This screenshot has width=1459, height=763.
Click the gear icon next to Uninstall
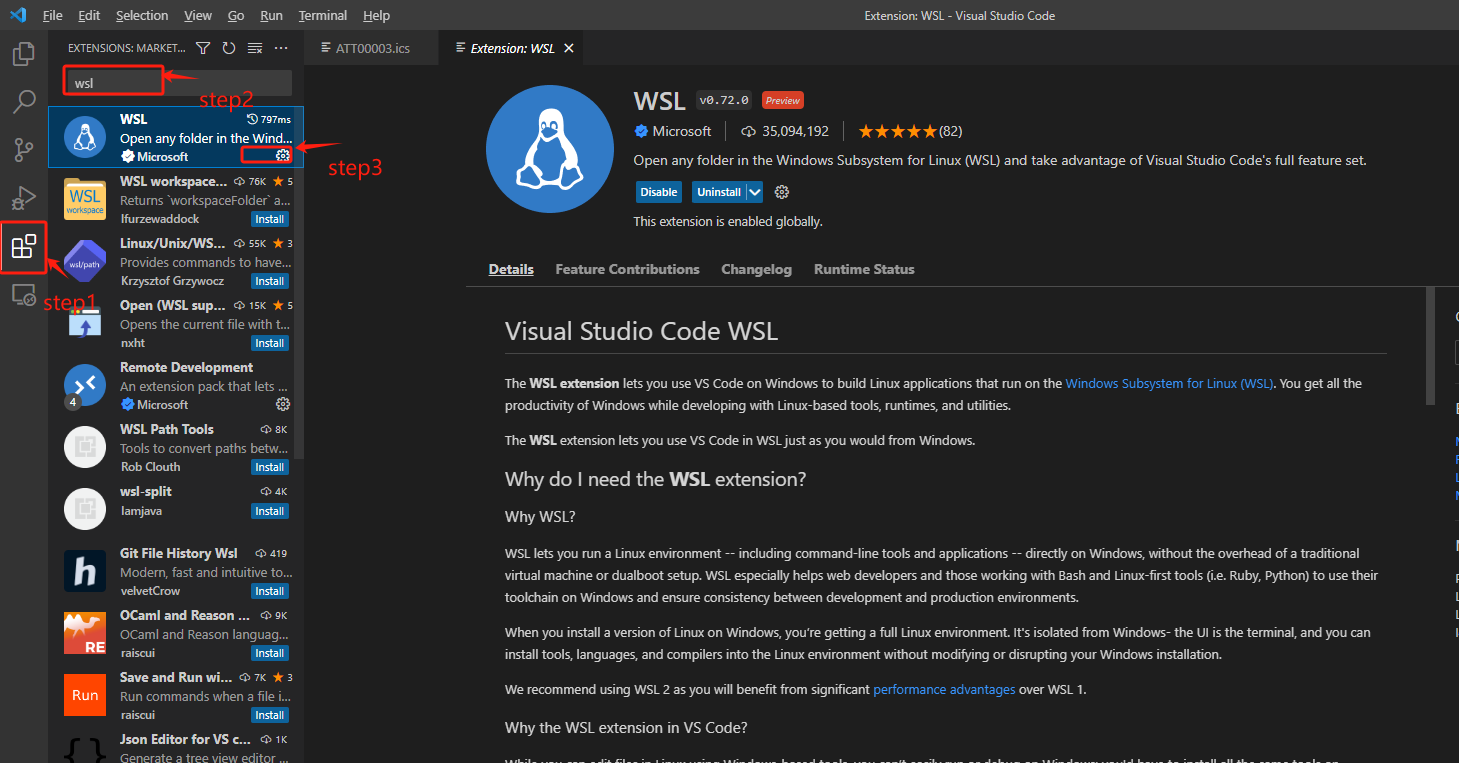(x=781, y=191)
